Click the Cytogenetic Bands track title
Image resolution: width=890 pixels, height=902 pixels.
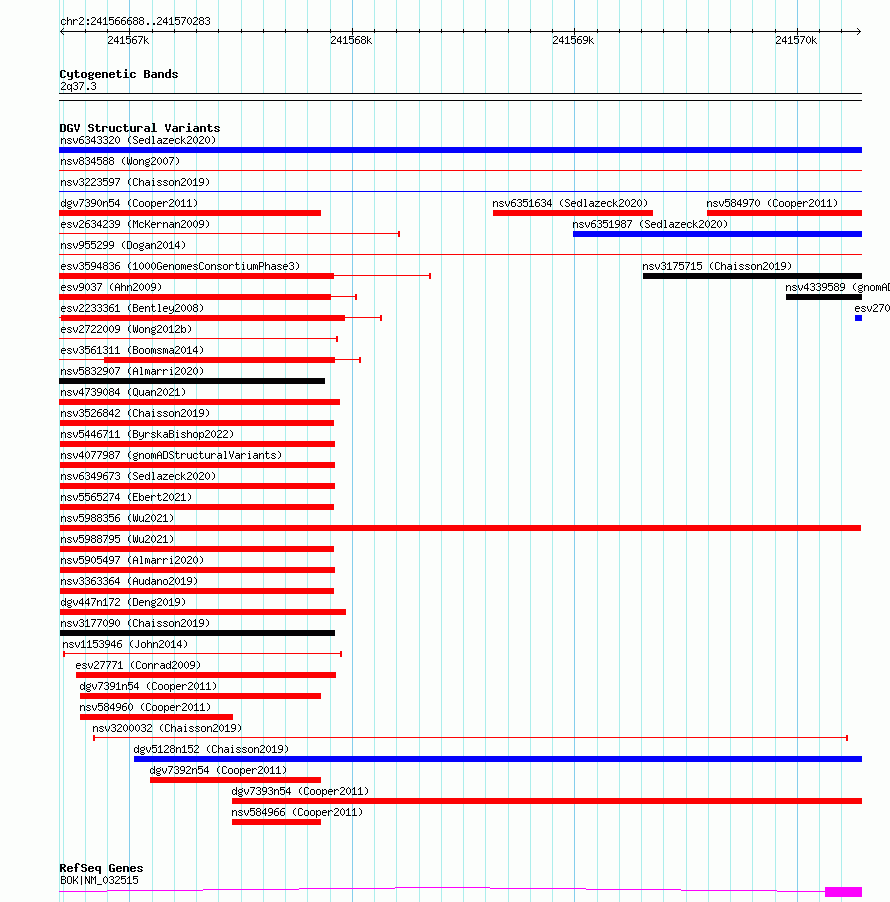[x=119, y=74]
